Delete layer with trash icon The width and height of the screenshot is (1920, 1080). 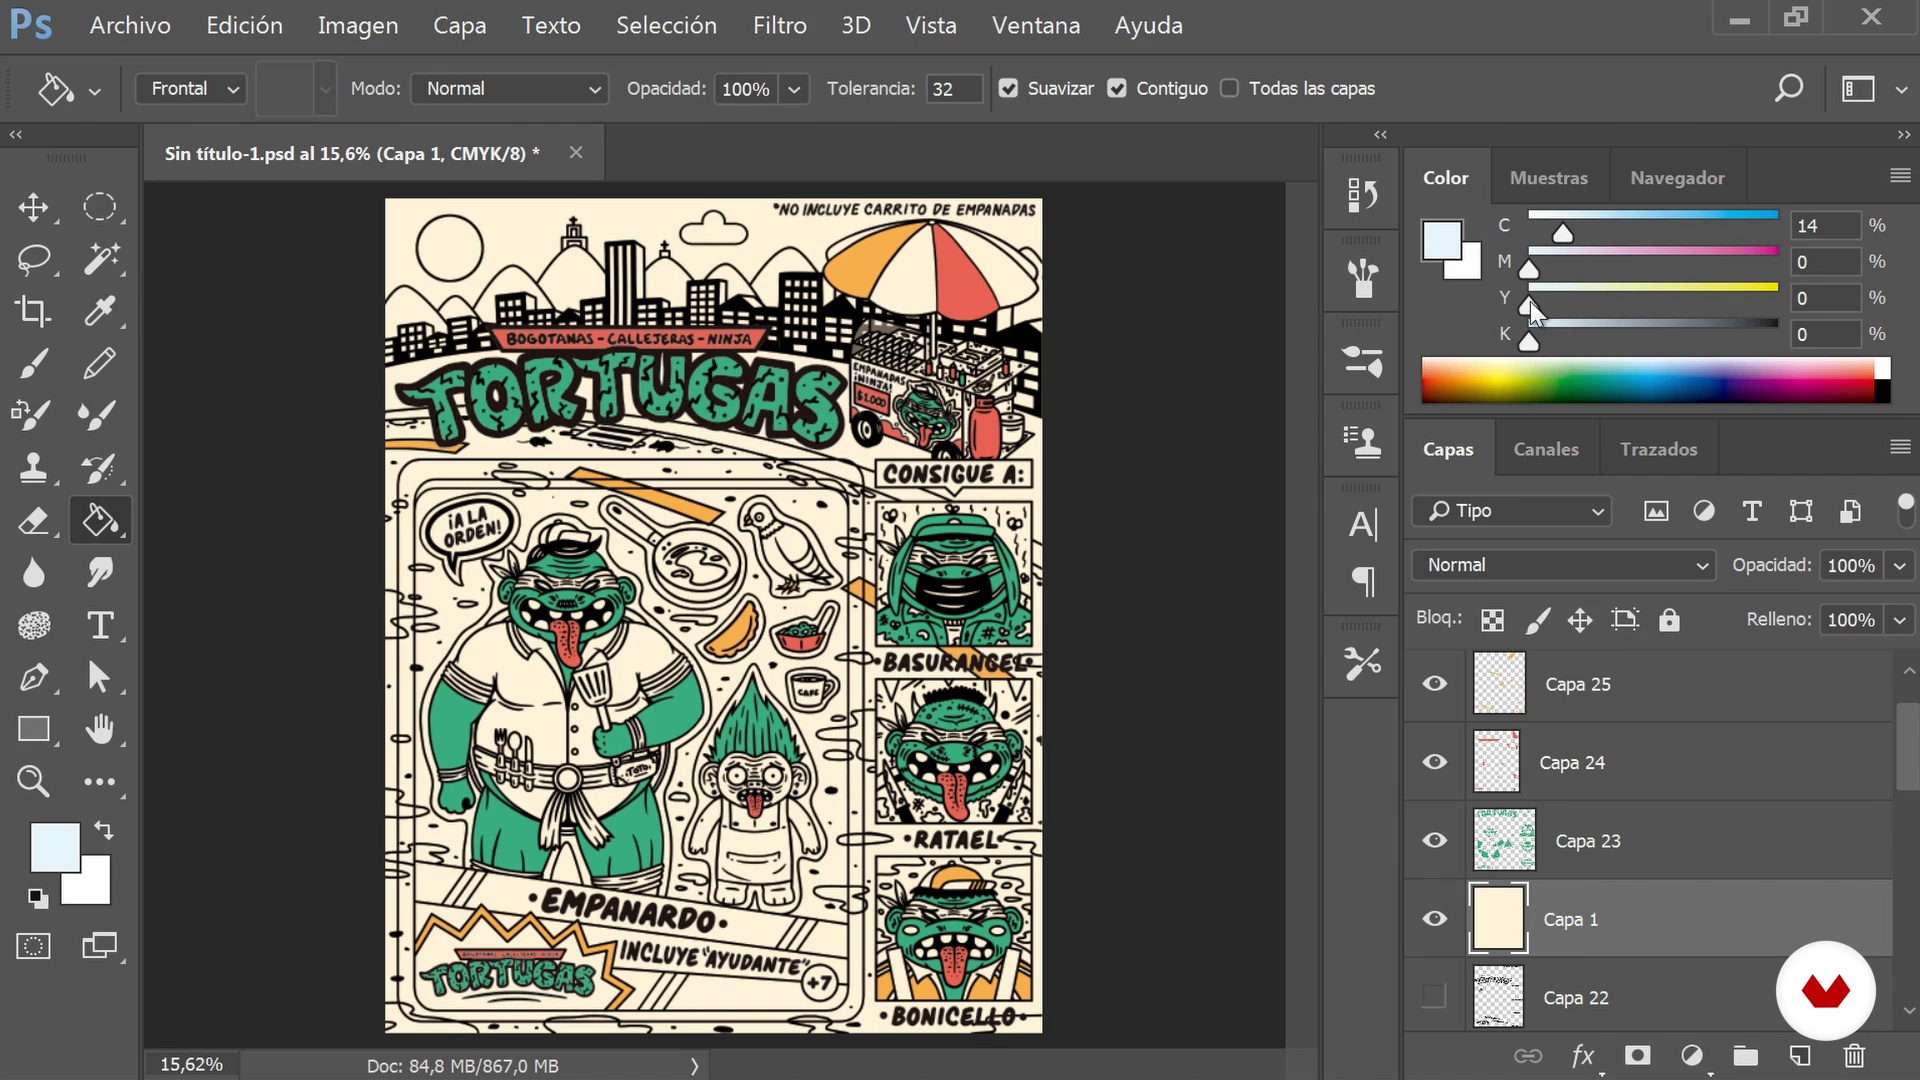point(1854,1056)
